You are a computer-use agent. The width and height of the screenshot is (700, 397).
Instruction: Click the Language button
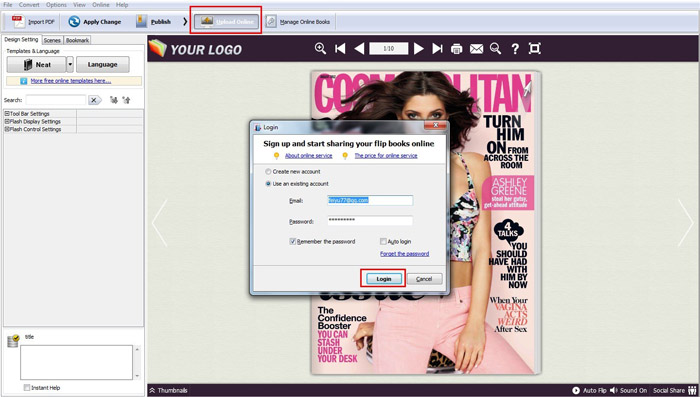(103, 64)
